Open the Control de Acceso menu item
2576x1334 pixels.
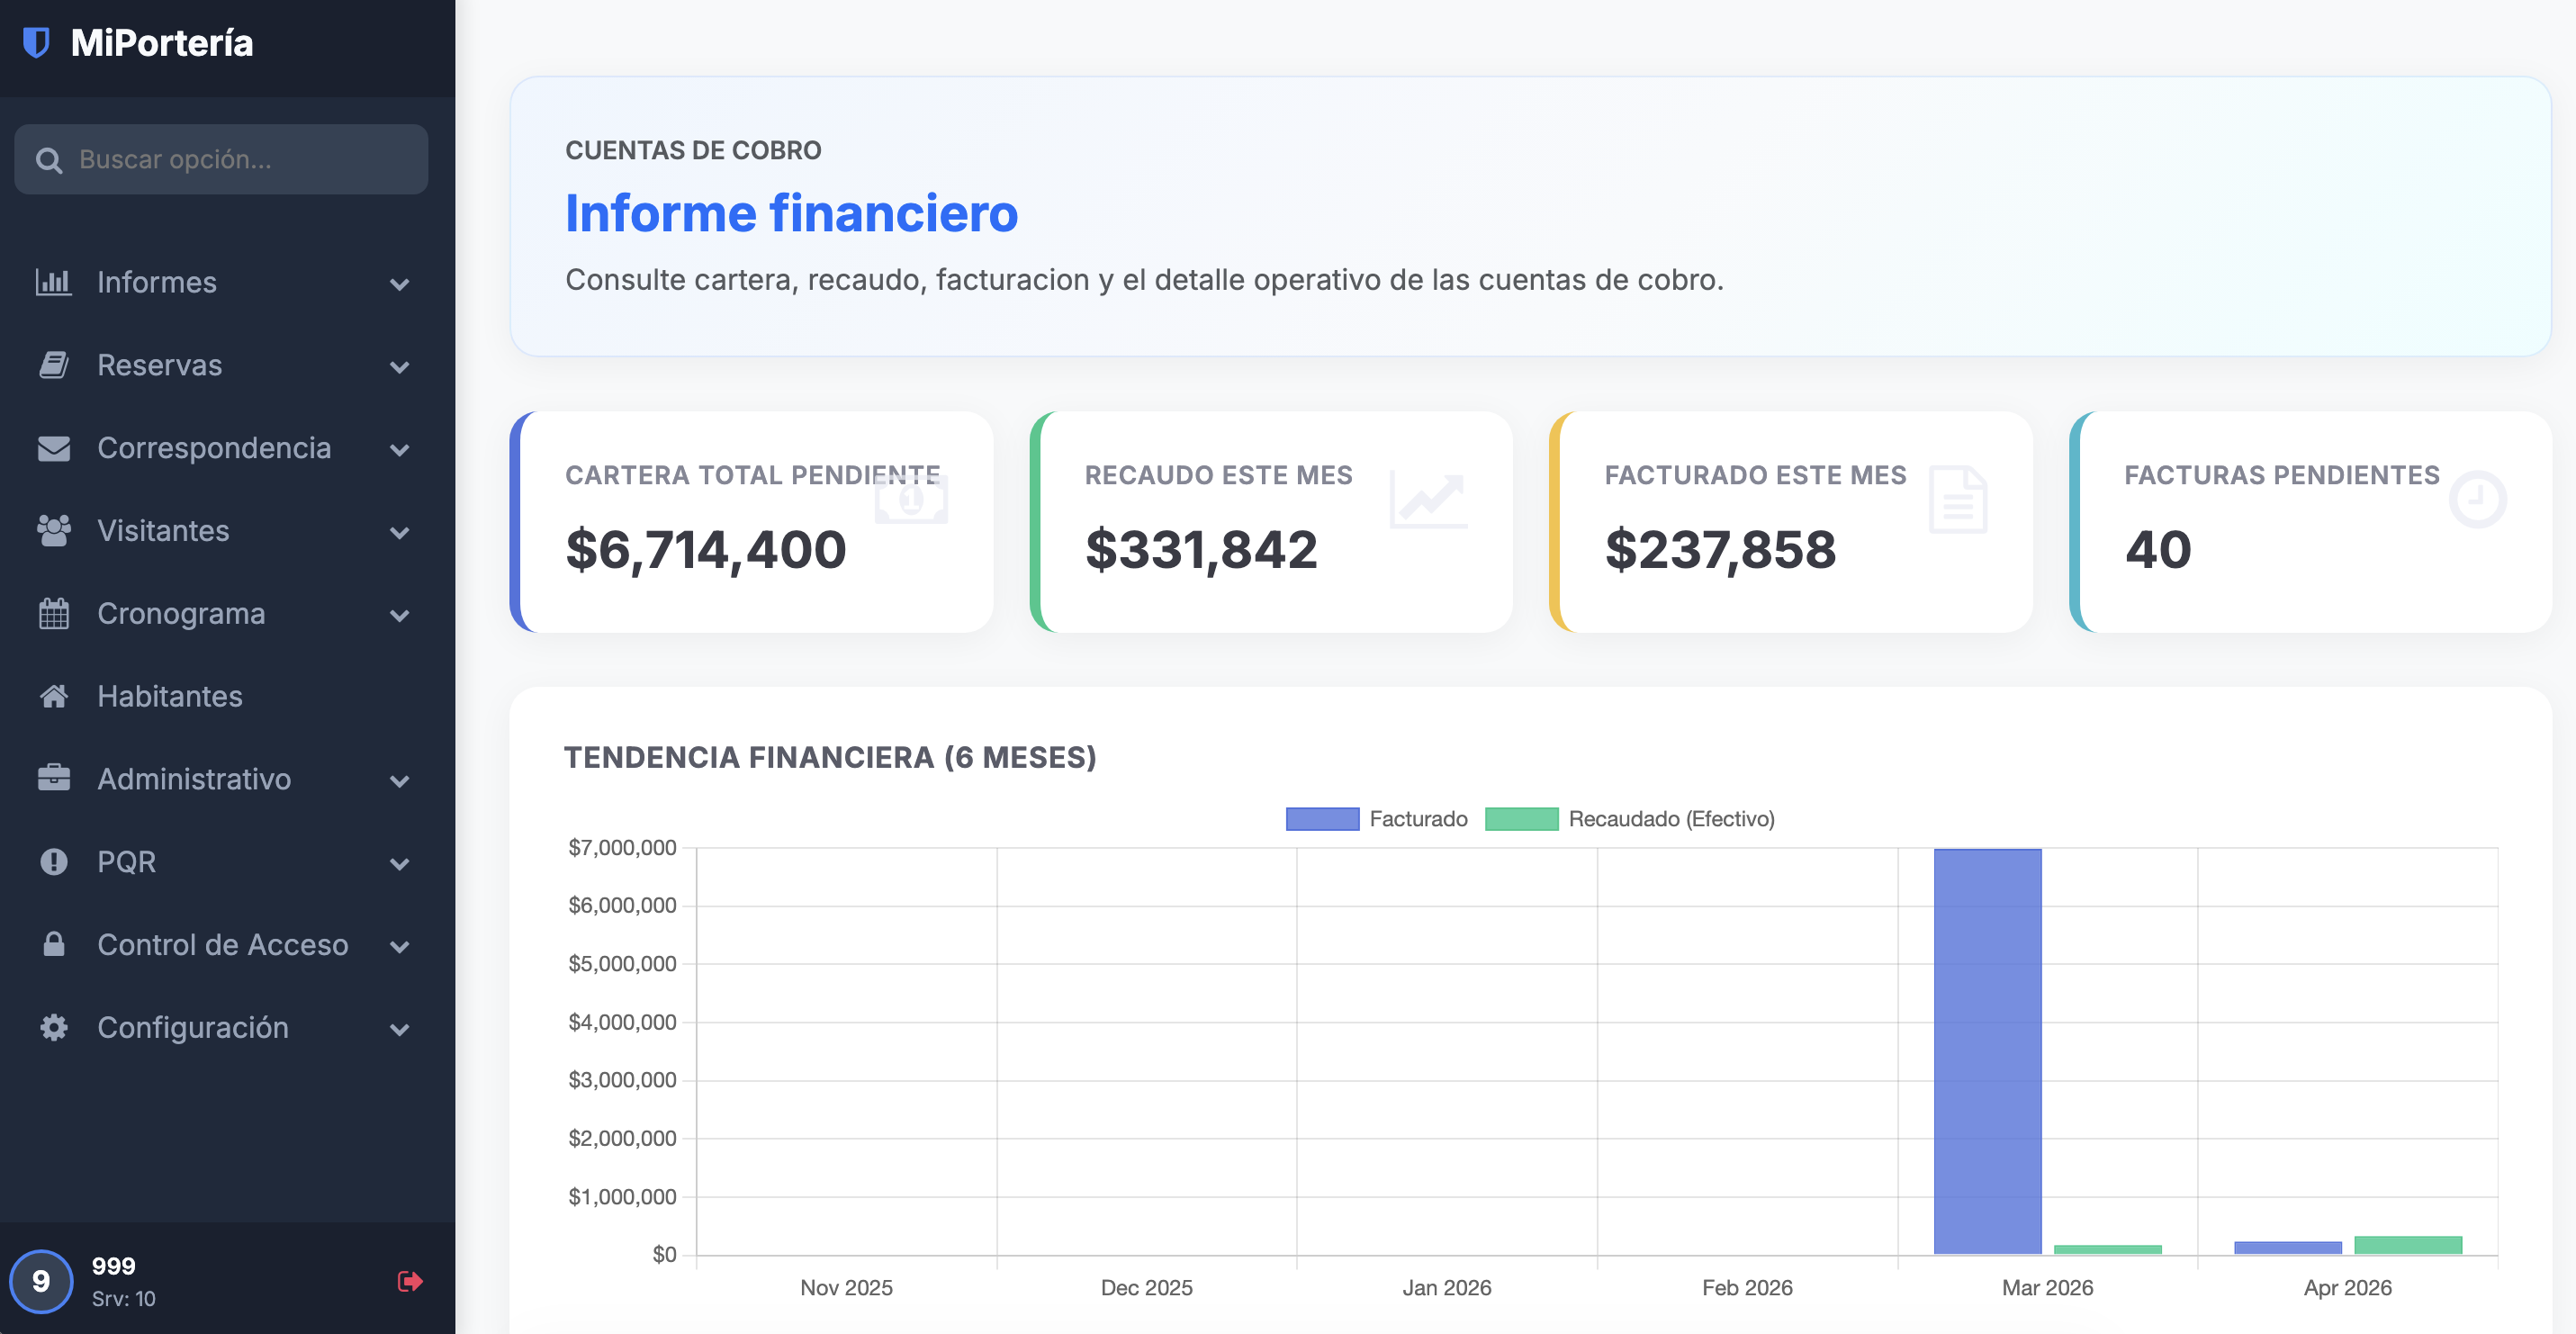pyautogui.click(x=223, y=944)
